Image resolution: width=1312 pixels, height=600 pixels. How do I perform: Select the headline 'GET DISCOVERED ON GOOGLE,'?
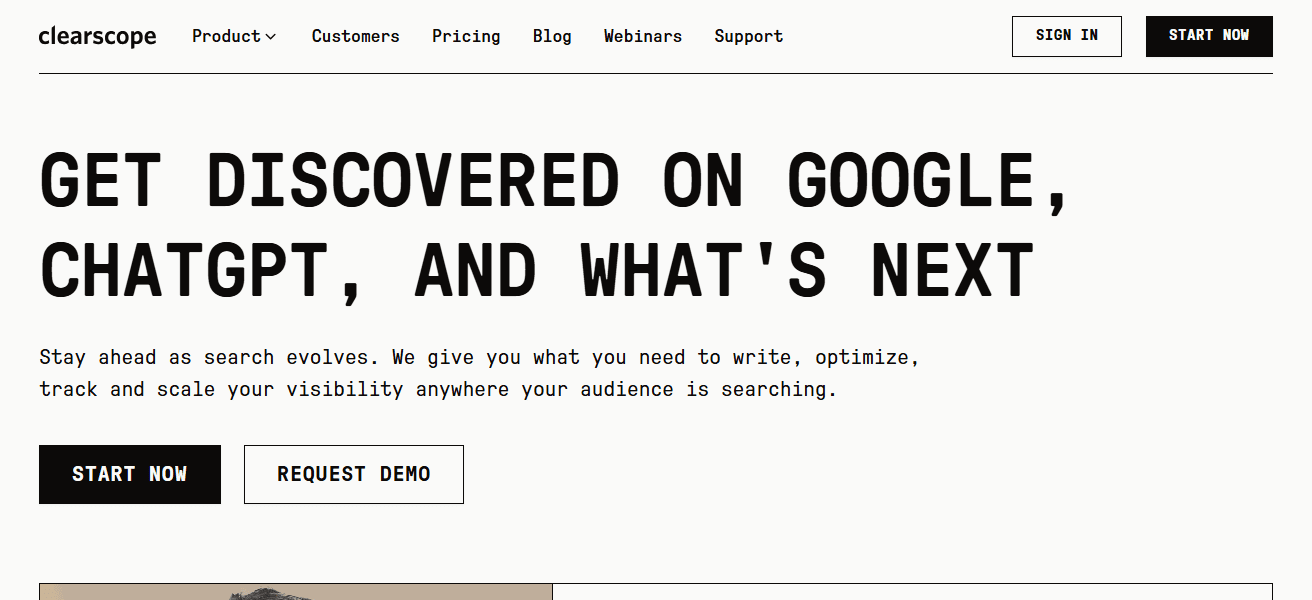point(554,182)
